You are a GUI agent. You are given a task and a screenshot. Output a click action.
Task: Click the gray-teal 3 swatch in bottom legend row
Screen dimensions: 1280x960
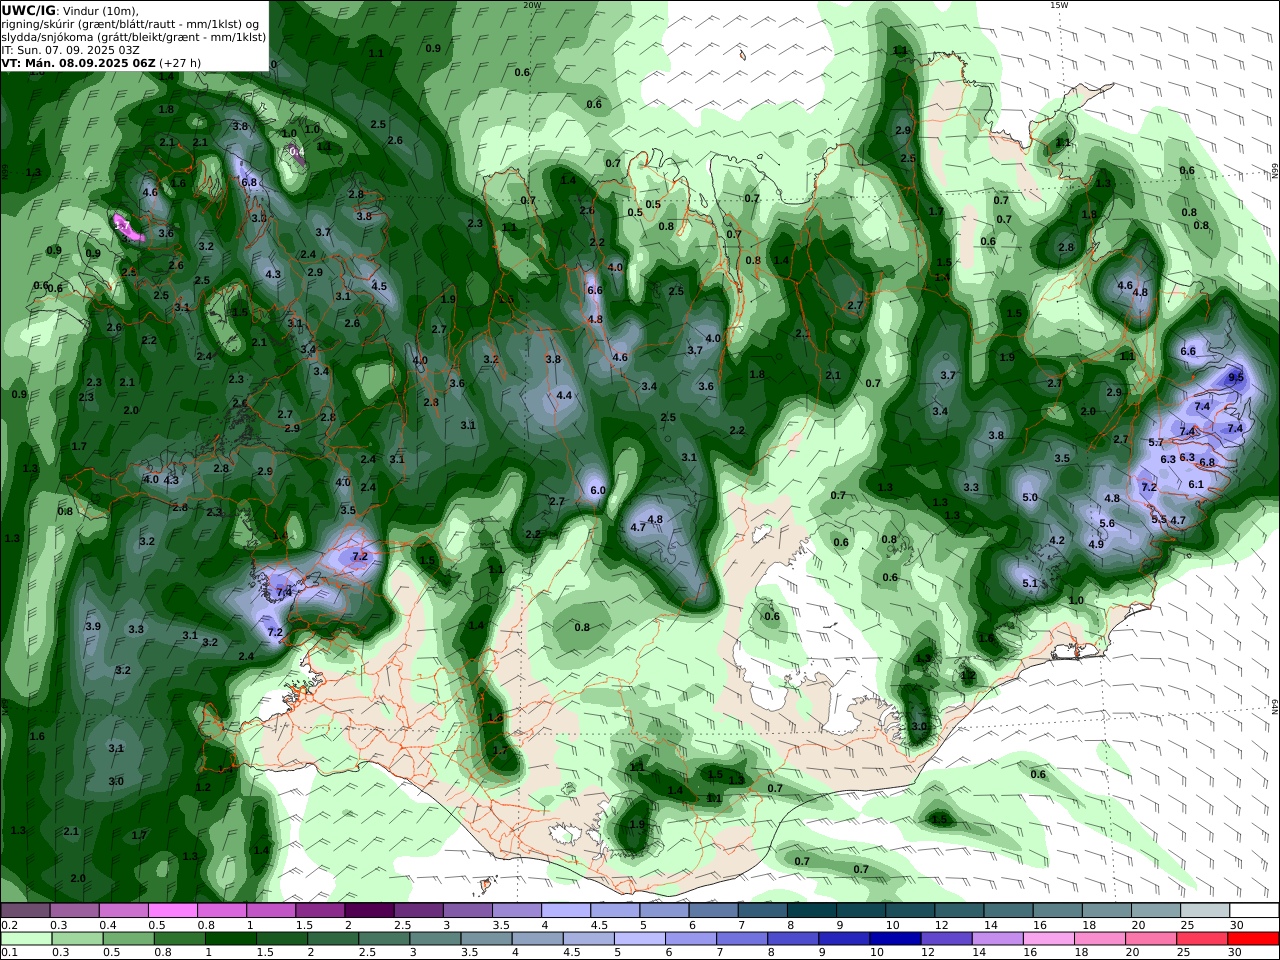point(435,939)
